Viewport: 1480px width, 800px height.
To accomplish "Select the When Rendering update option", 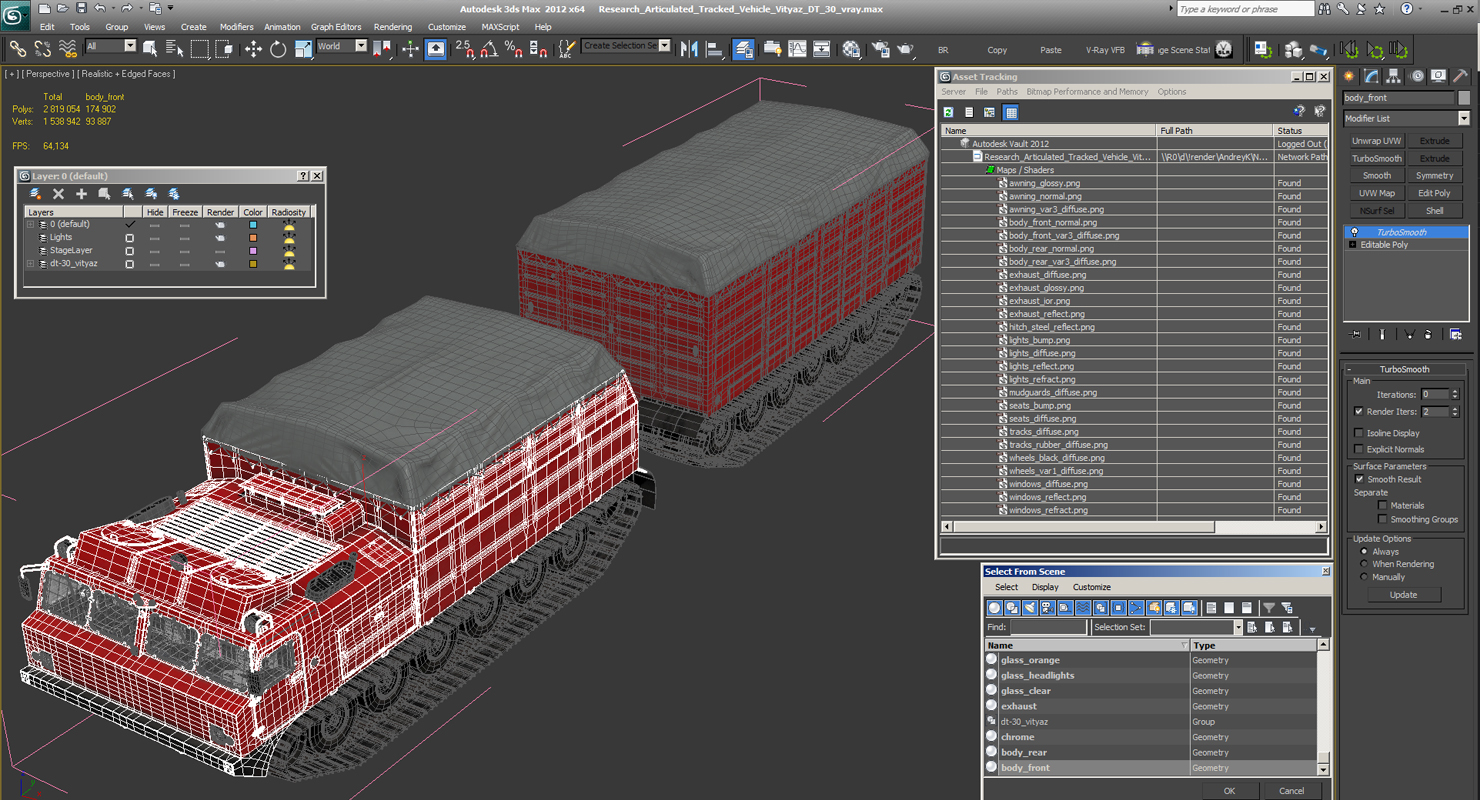I will [x=1364, y=564].
